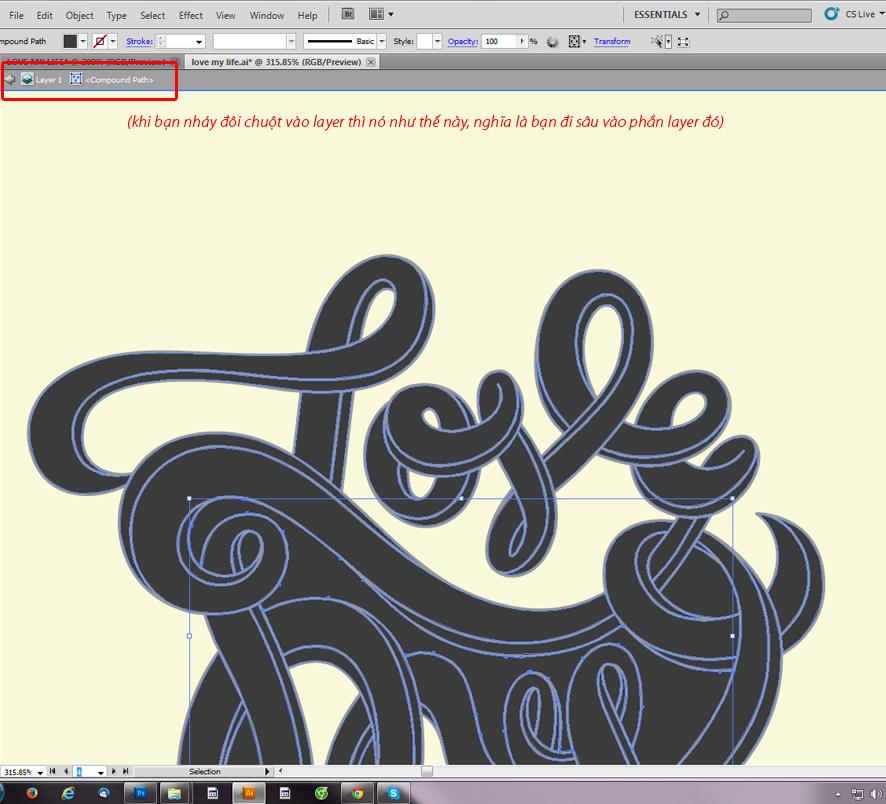Image resolution: width=886 pixels, height=804 pixels.
Task: Open the stroke weight dropdown
Action: [199, 42]
